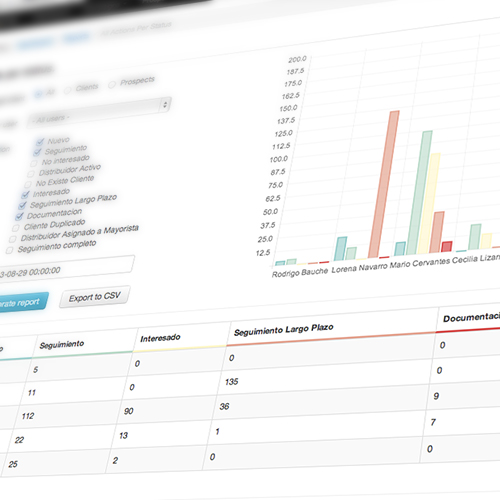Viewport: 500px width, 500px height.
Task: Enable Distribuidor Asignado a Mayorista checkbox
Action: point(13,239)
